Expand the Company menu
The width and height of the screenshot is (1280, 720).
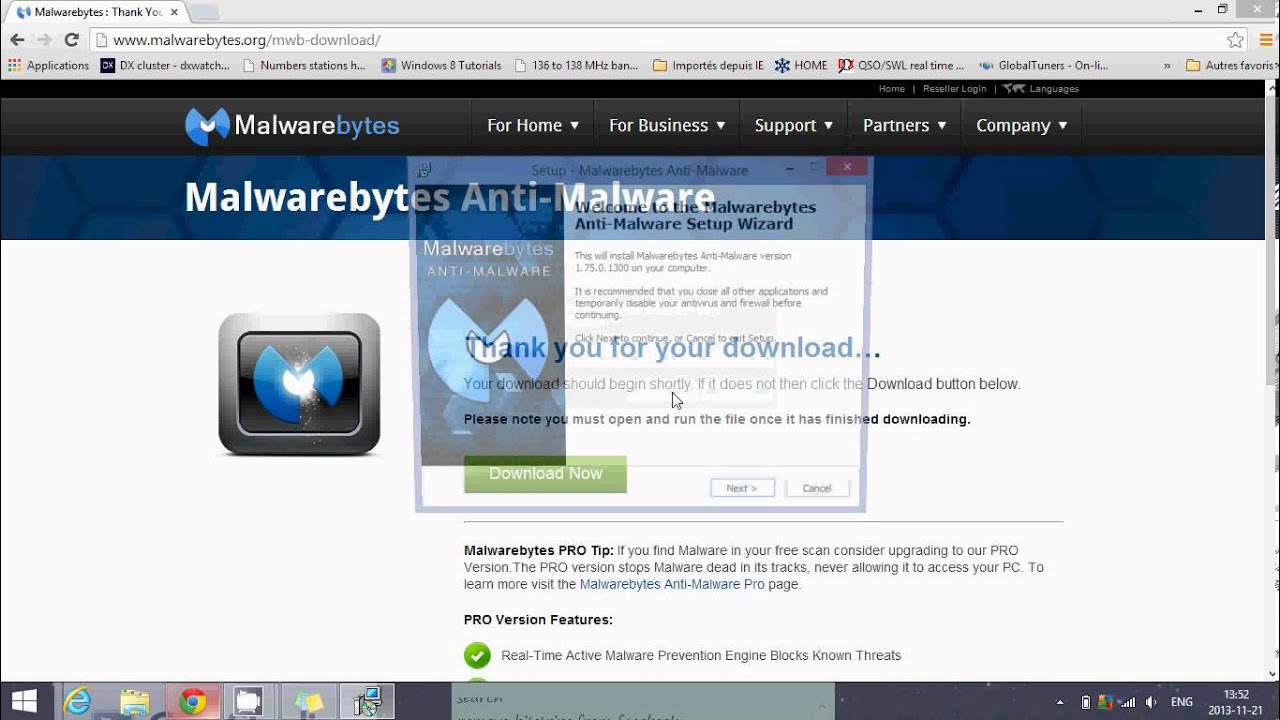[1022, 125]
